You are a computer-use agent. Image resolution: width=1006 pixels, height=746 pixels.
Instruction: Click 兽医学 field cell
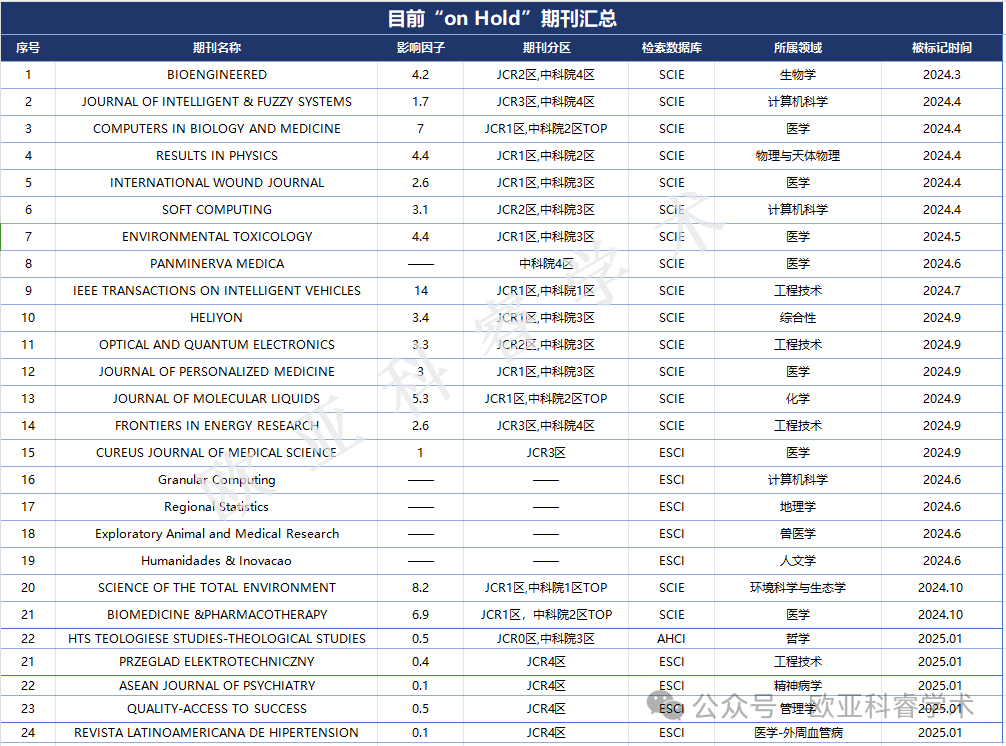click(x=797, y=533)
